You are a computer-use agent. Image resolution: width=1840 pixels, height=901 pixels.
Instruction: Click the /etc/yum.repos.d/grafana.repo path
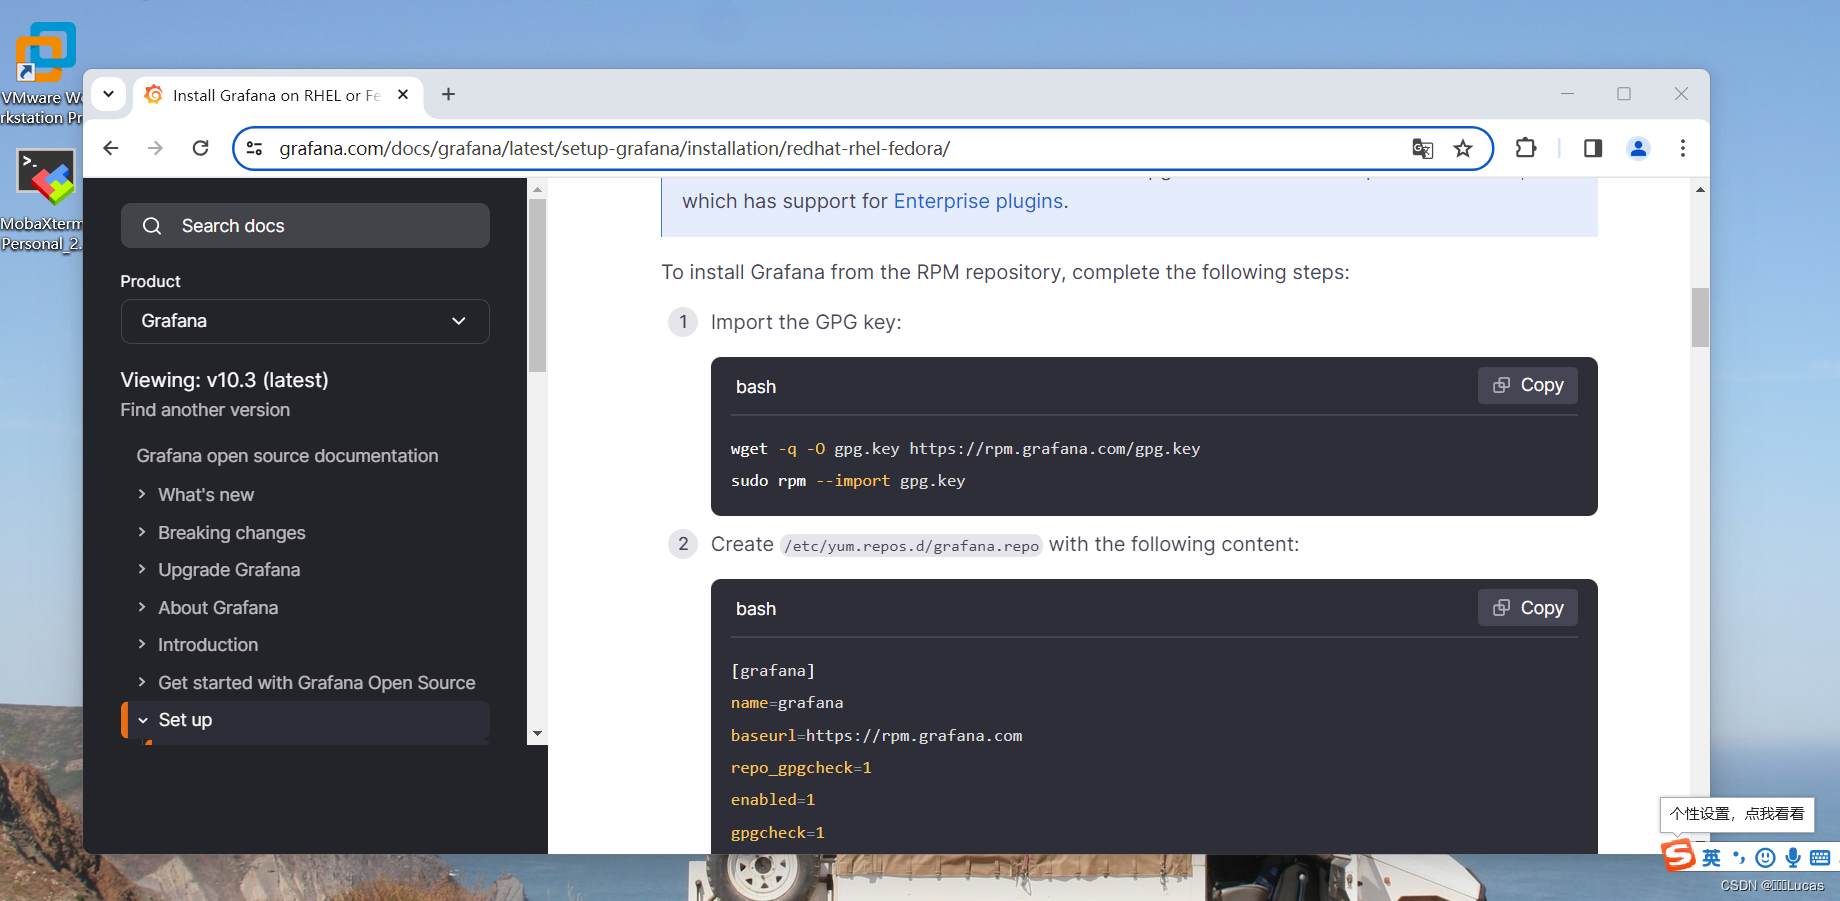(x=911, y=546)
